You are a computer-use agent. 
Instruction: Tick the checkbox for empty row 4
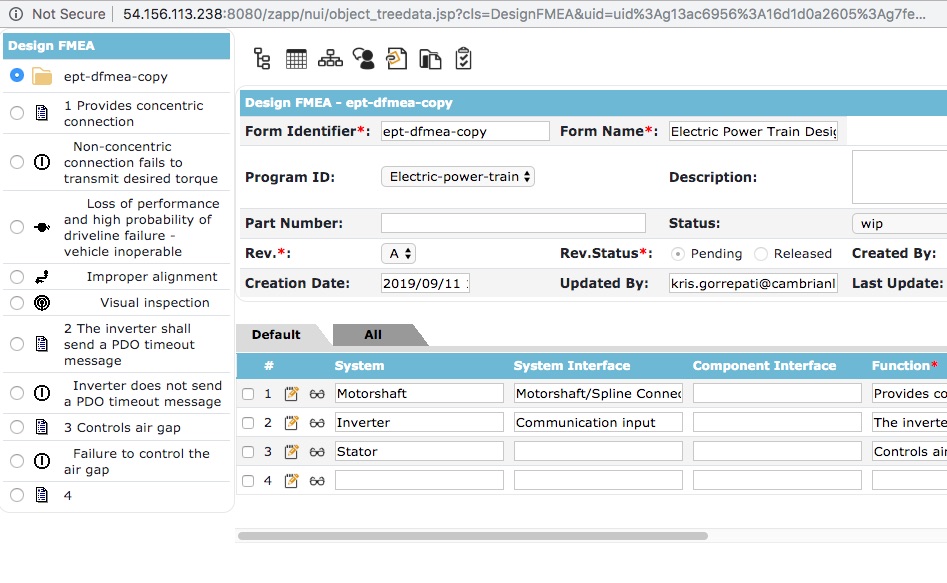[x=248, y=481]
